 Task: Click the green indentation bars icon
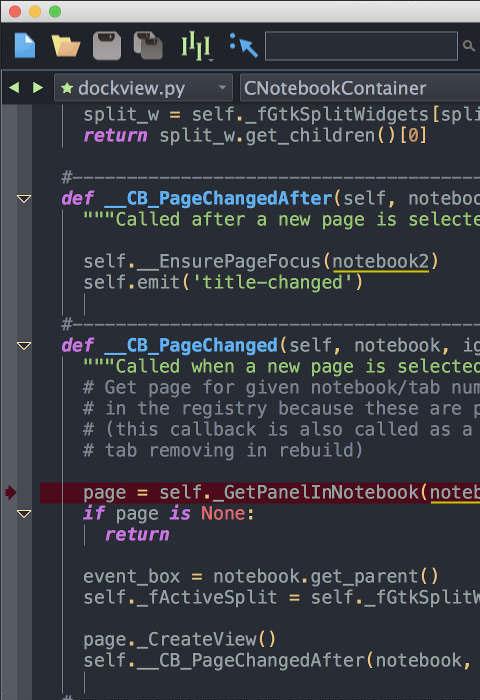coord(196,46)
